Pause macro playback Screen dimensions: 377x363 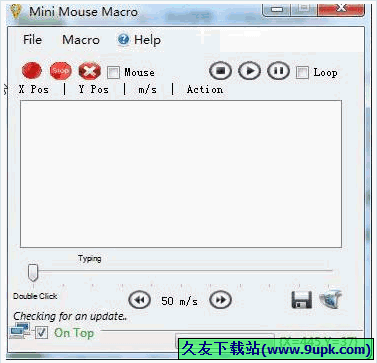[x=278, y=71]
